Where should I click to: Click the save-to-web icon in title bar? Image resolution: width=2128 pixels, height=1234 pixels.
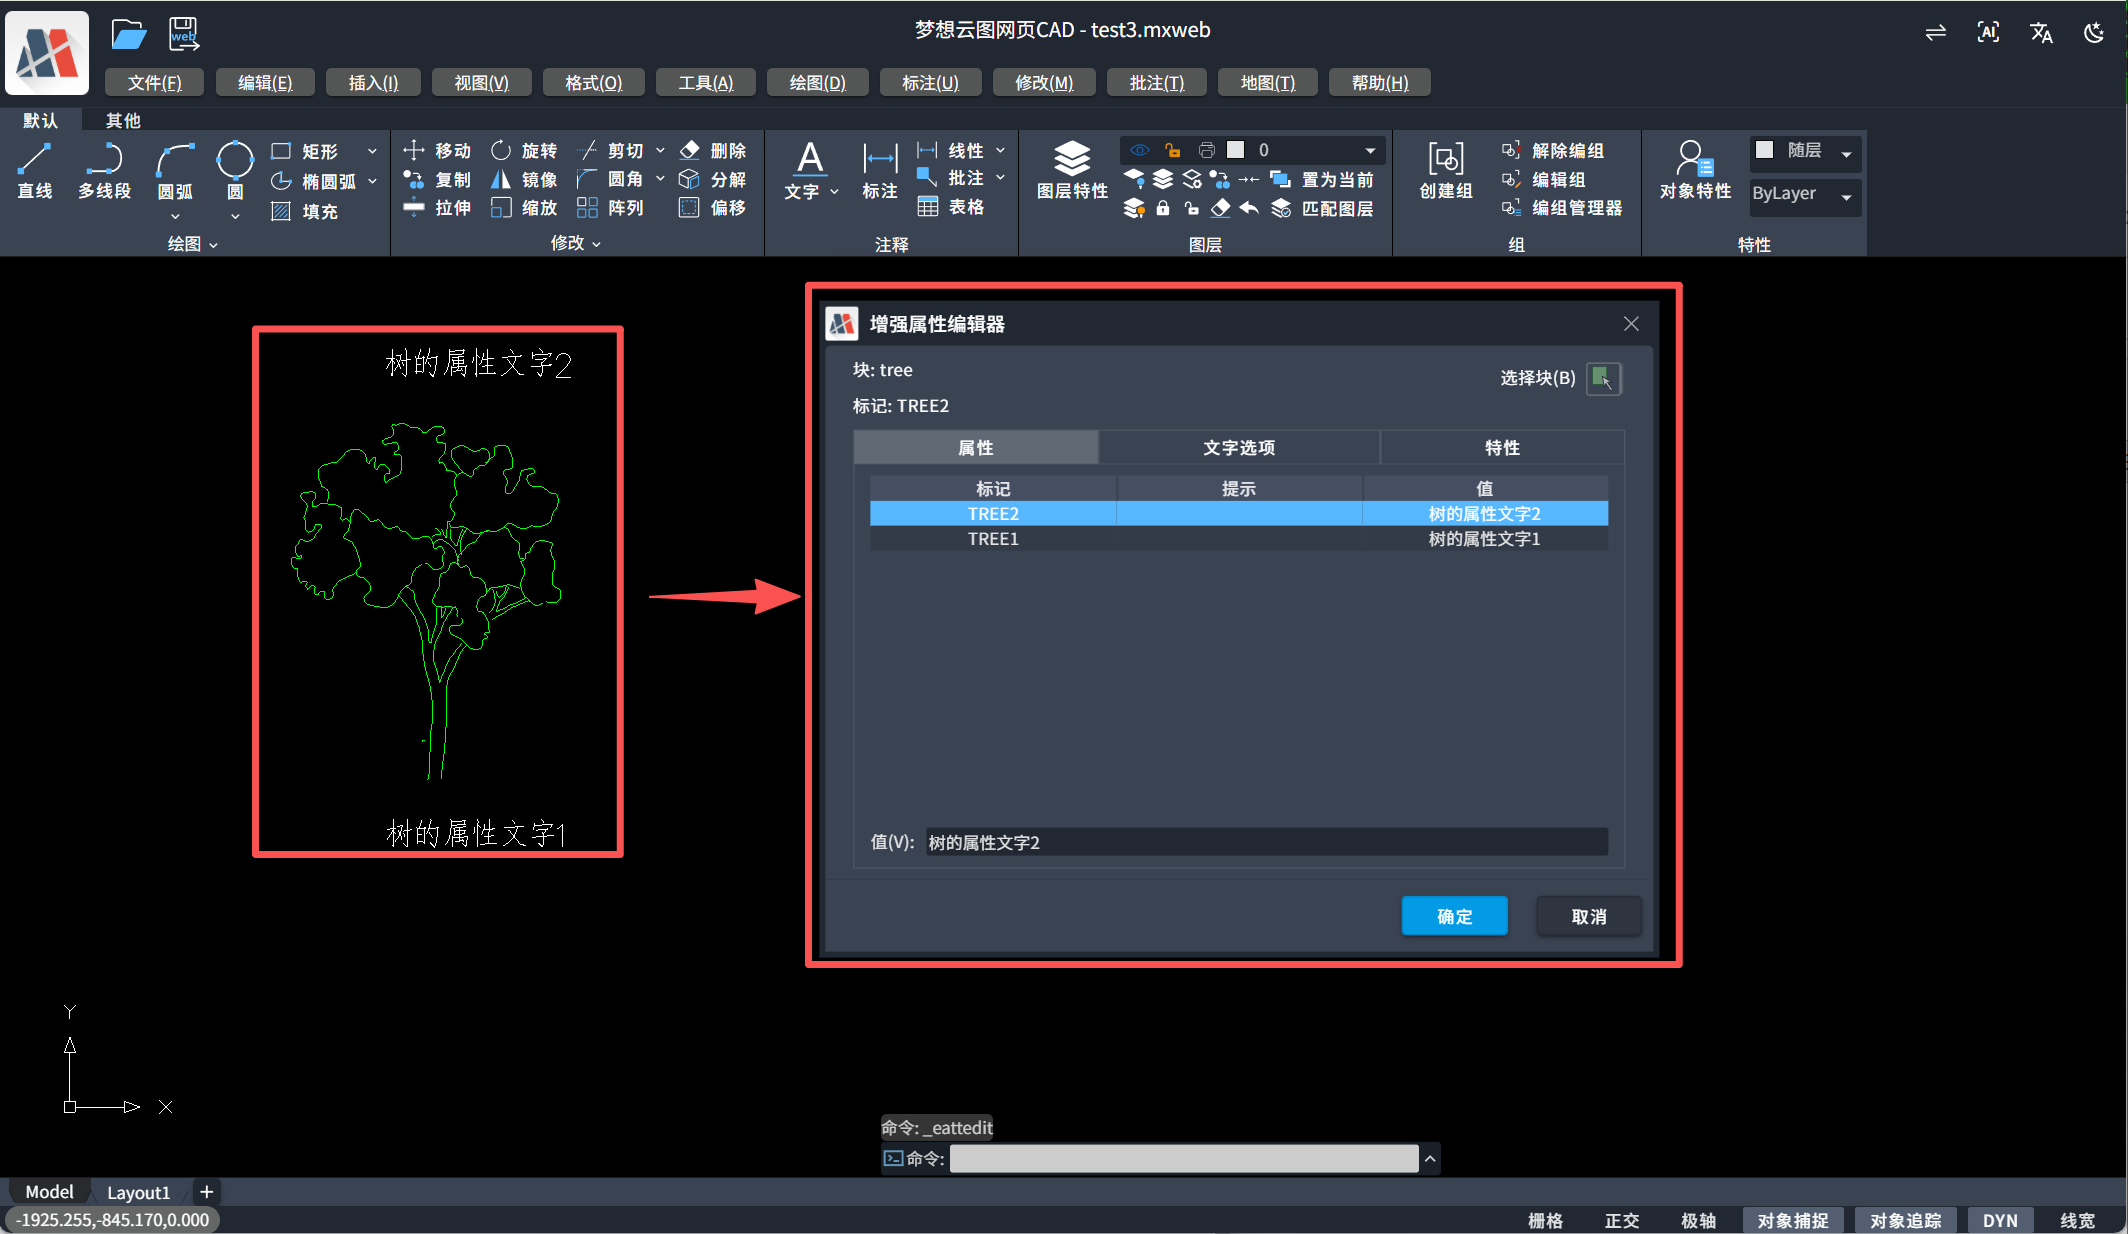coord(184,35)
